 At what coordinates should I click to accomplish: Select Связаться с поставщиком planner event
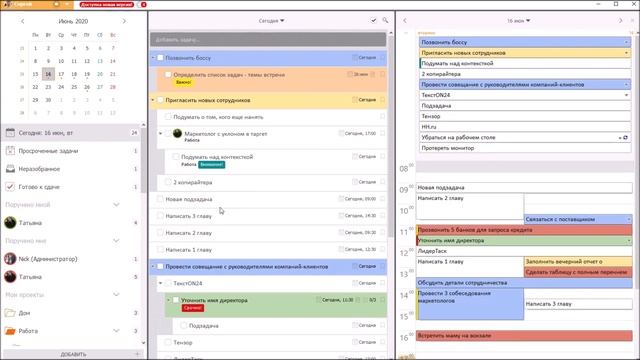[578, 219]
